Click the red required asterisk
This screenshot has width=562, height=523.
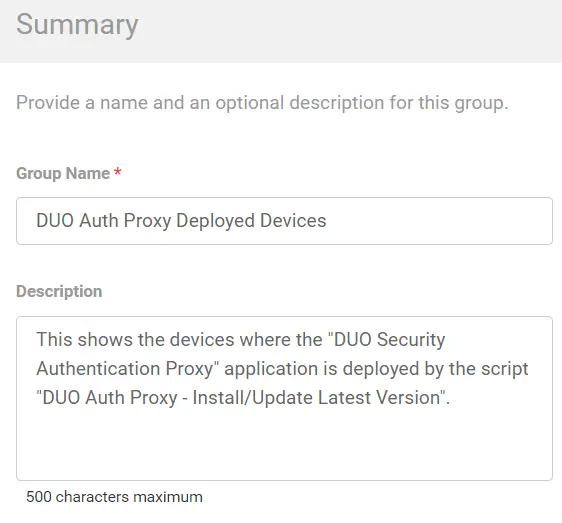118,172
